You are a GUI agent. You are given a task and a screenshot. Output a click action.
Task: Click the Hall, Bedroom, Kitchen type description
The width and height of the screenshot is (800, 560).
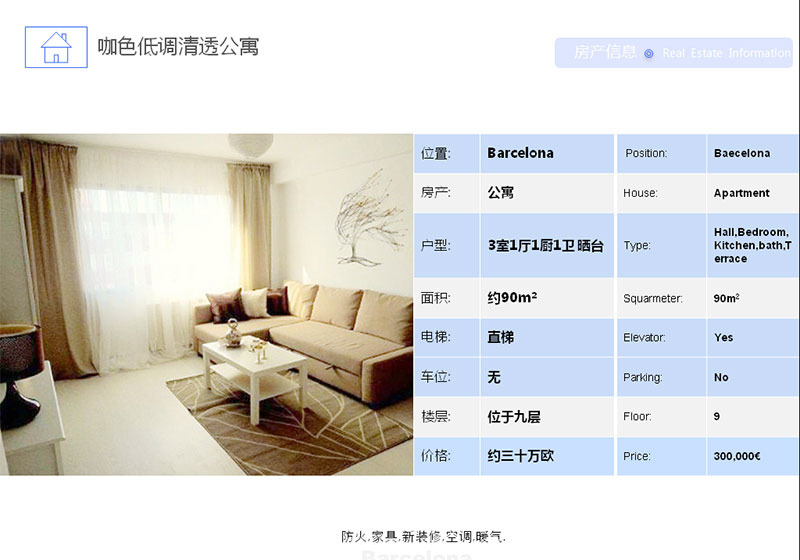(x=752, y=245)
